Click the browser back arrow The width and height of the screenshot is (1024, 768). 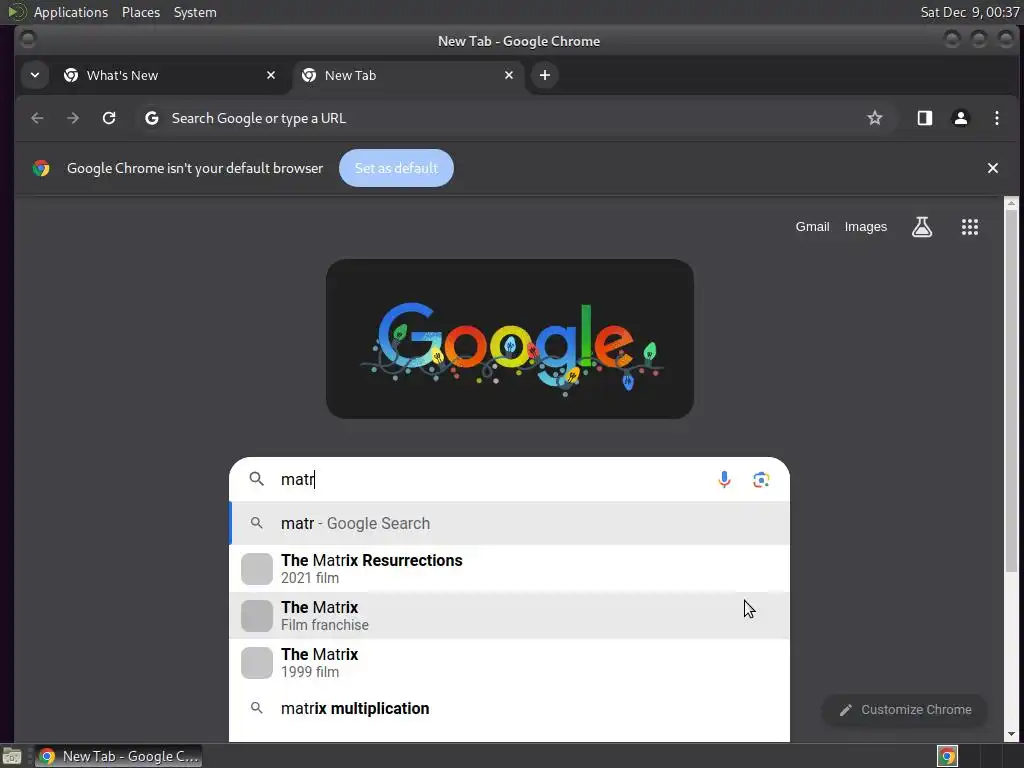[37, 118]
